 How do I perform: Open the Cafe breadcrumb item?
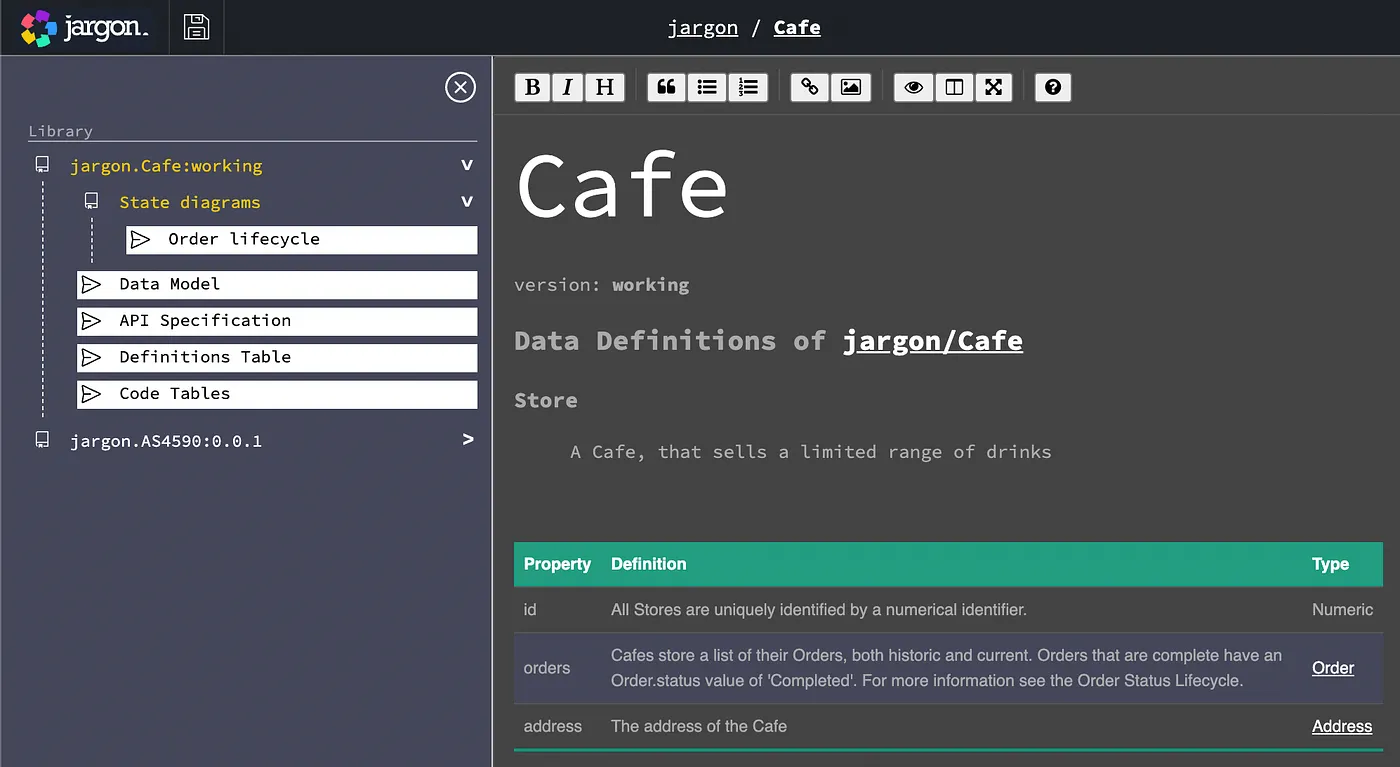tap(796, 27)
